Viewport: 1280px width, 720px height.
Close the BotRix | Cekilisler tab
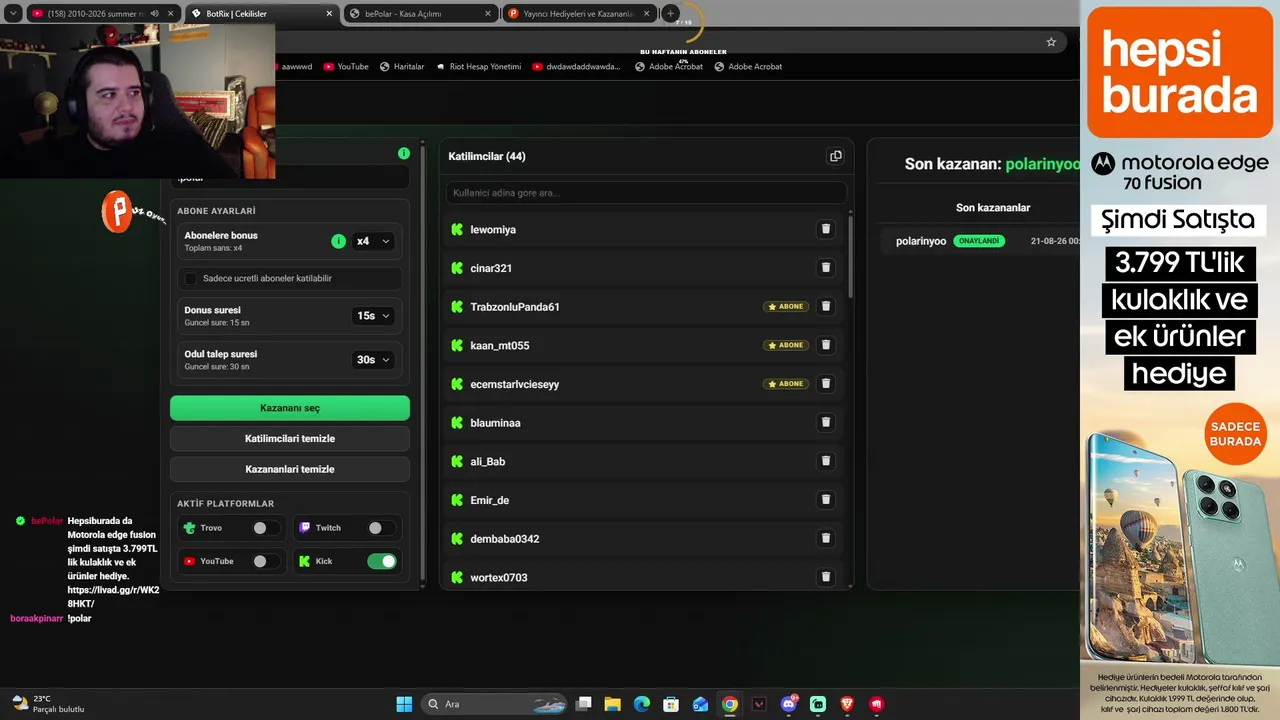tap(327, 13)
